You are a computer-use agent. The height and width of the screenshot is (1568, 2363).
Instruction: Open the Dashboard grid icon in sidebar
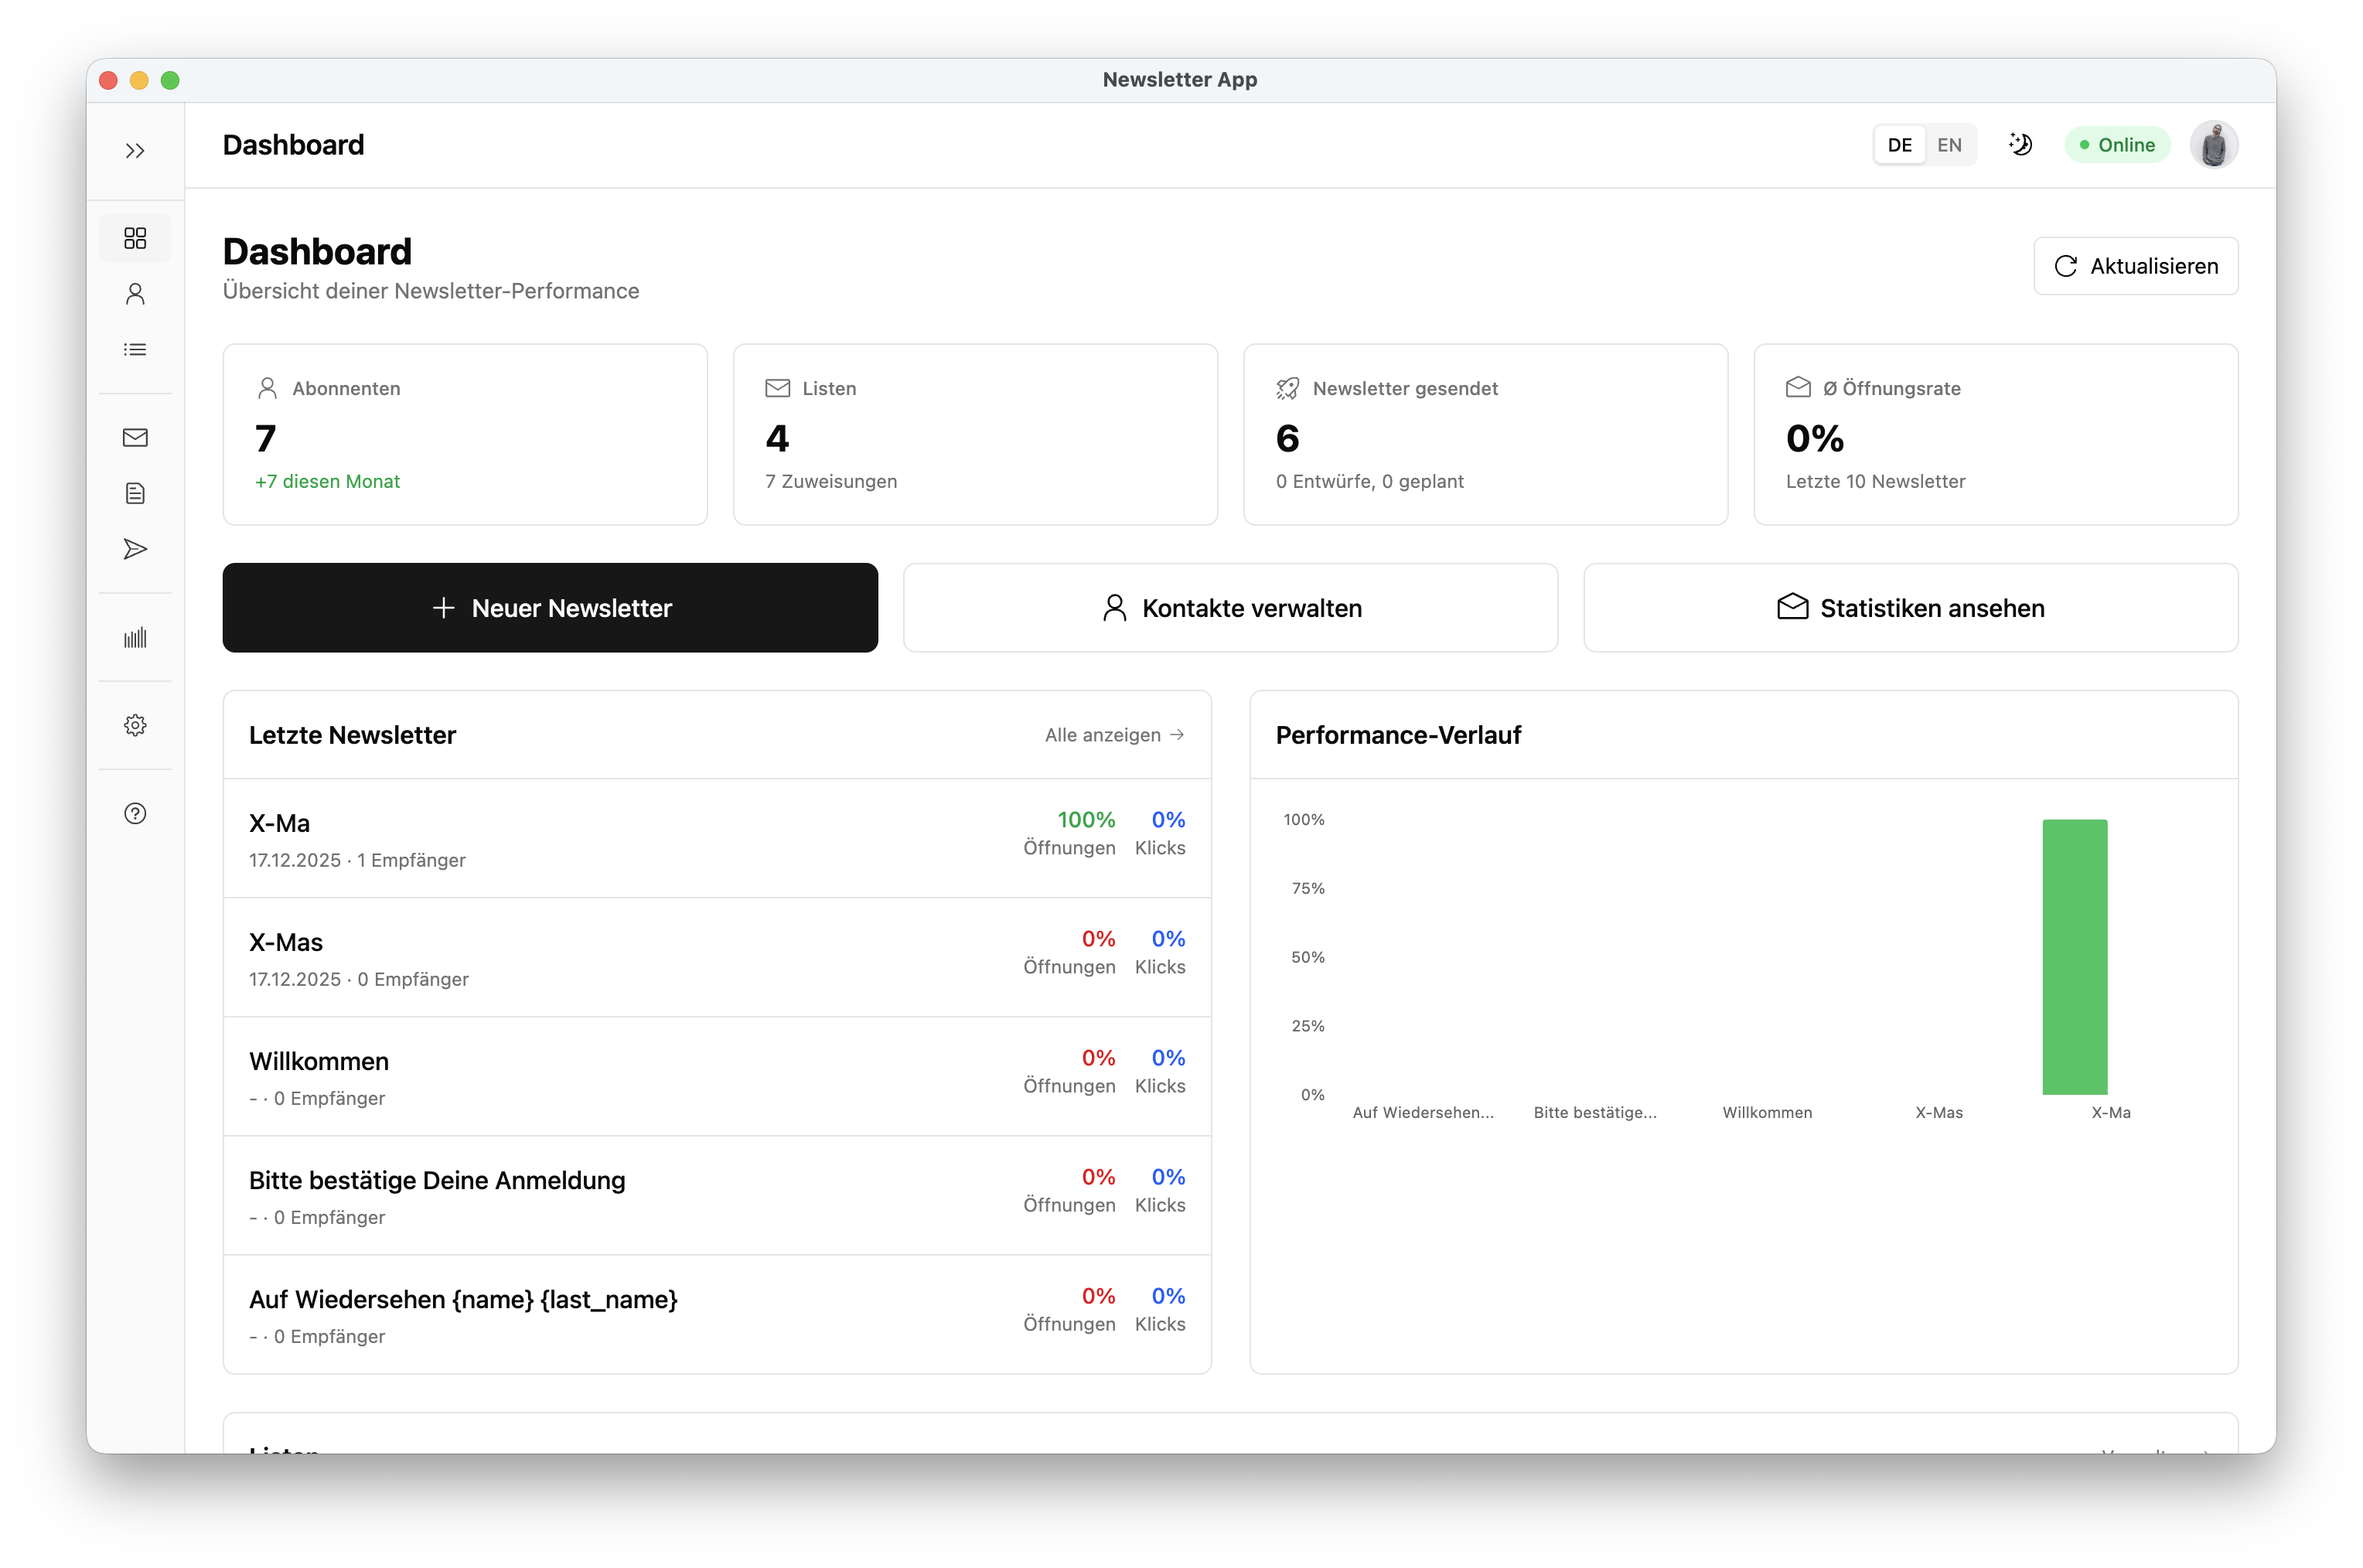135,238
